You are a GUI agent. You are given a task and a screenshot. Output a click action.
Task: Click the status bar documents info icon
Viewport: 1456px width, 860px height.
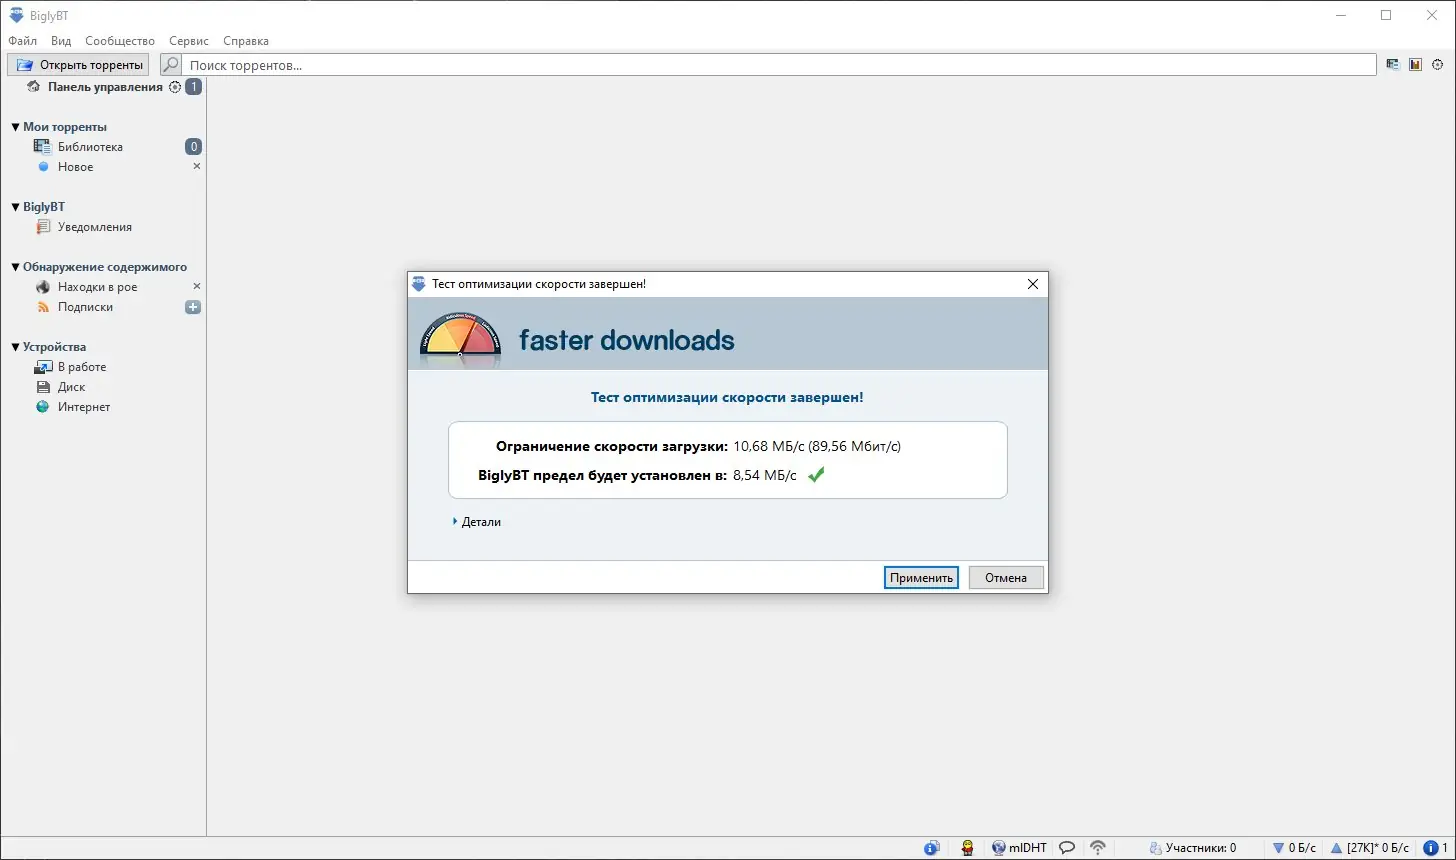932,848
